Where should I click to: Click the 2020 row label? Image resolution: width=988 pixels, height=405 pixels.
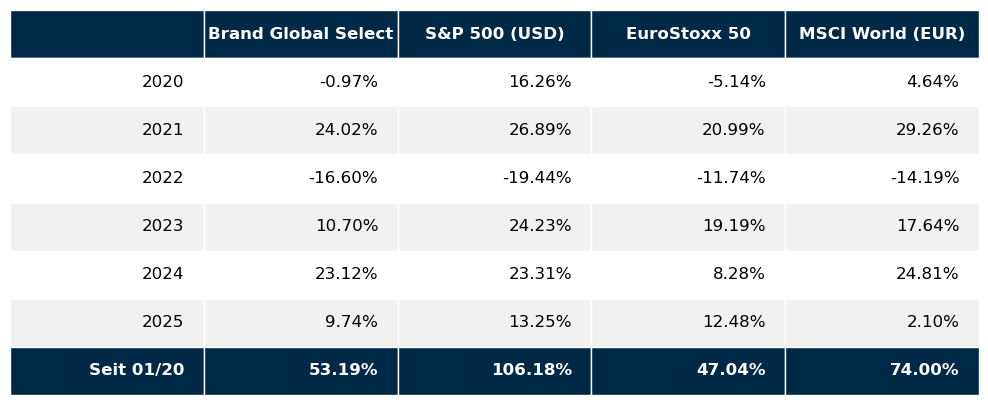[x=162, y=82]
